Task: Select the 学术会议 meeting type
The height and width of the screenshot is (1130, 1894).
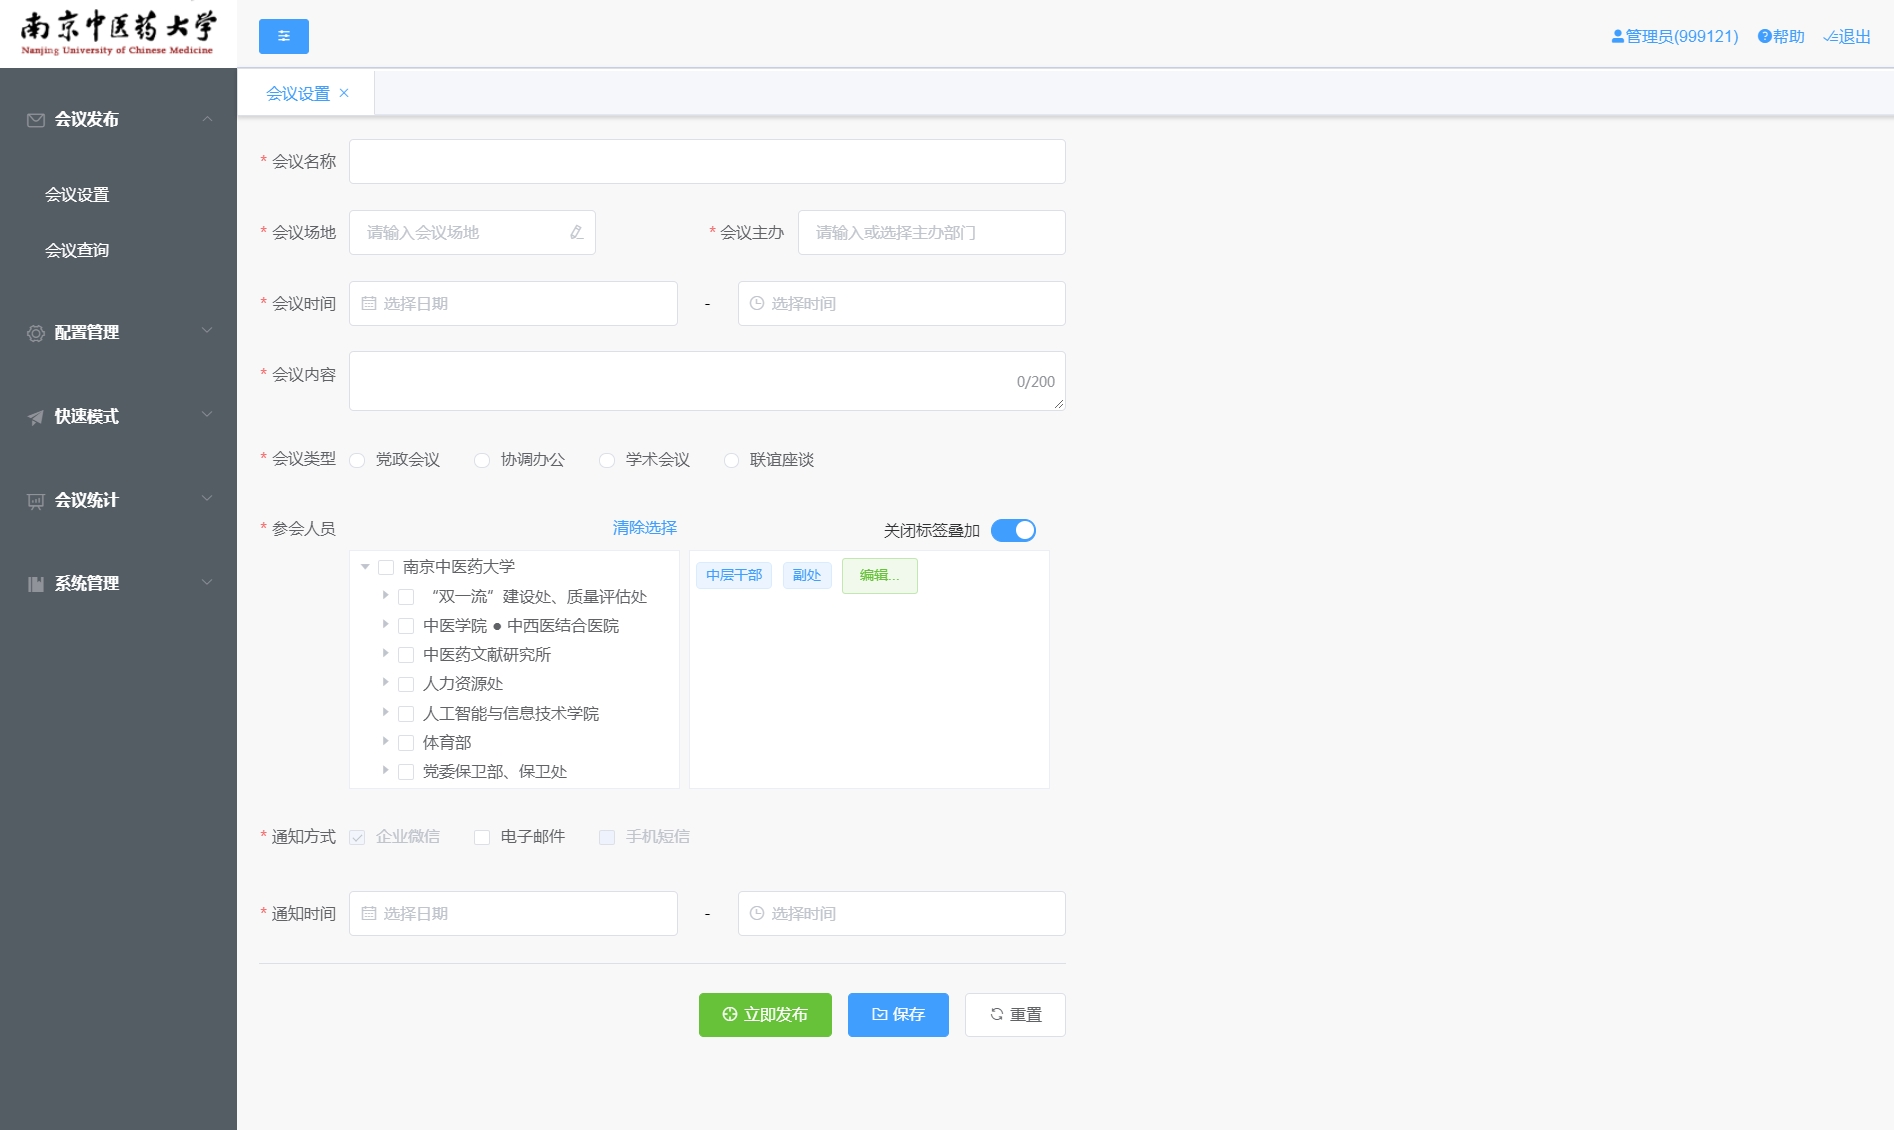Action: pos(607,460)
